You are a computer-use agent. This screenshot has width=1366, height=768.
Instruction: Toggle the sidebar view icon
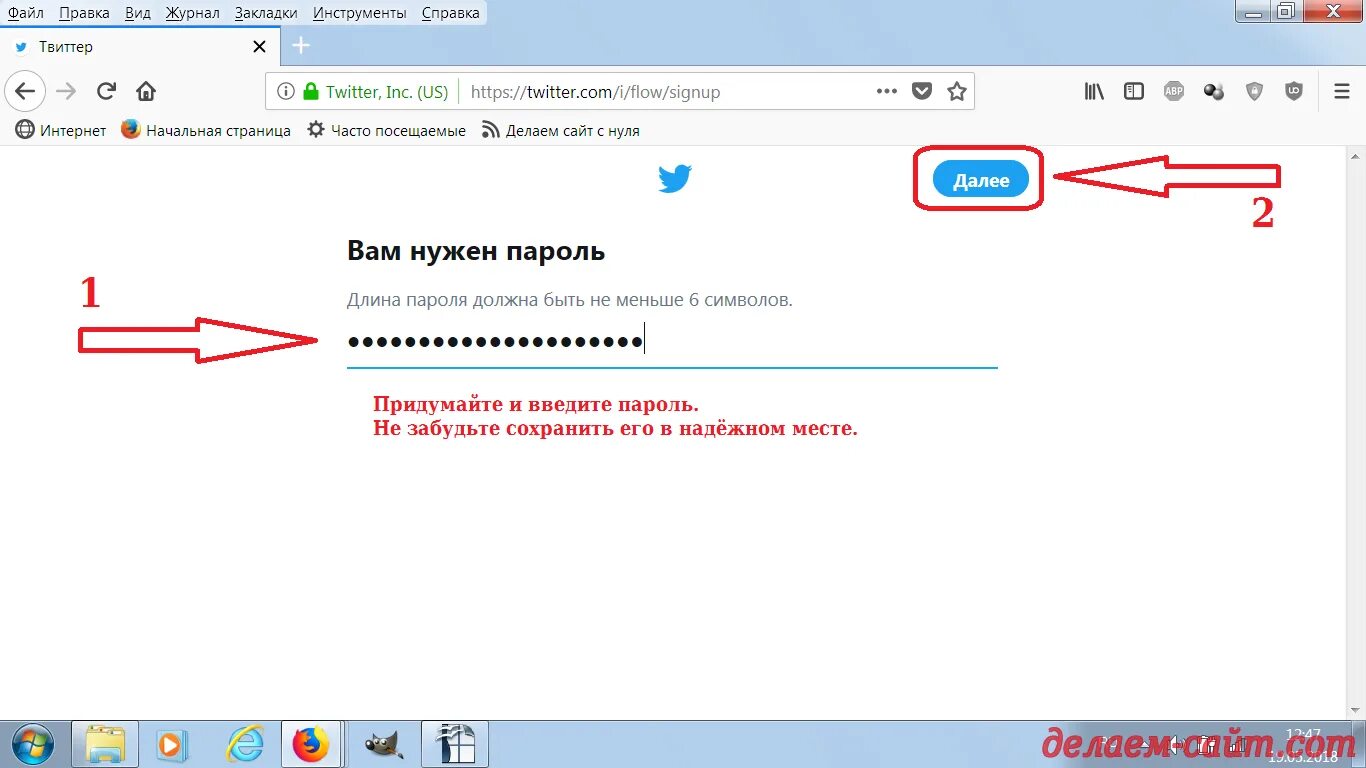1134,92
